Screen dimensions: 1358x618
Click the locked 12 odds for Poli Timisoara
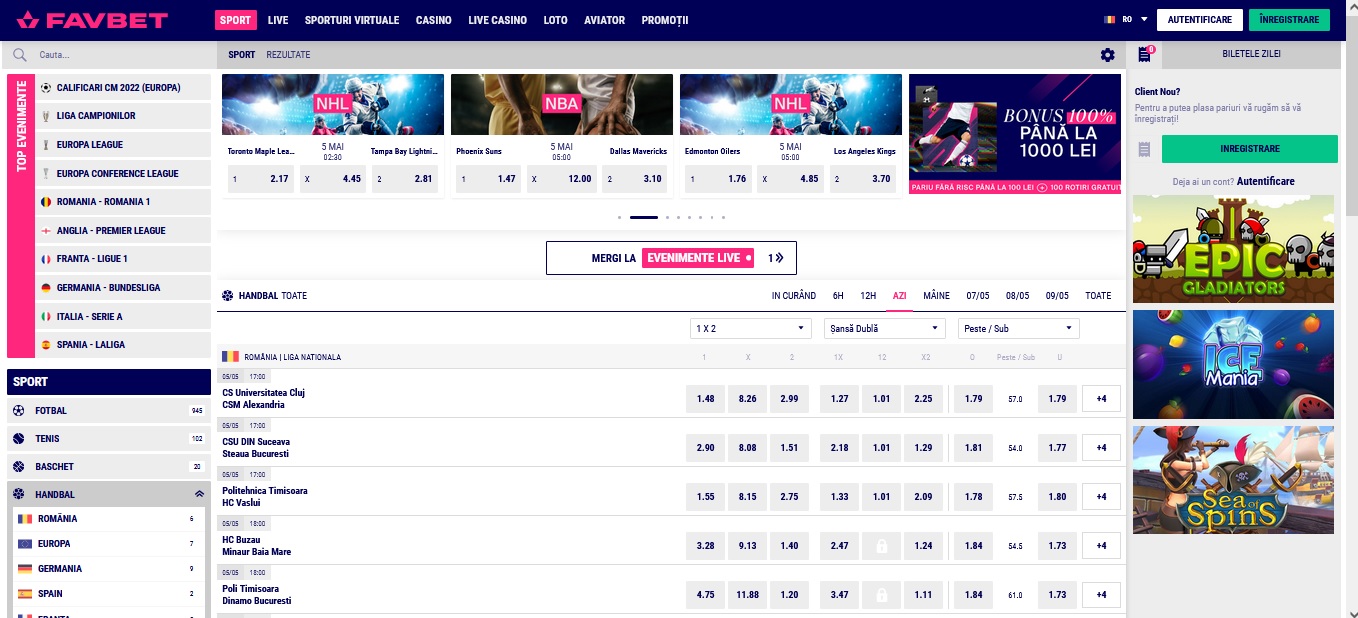[881, 595]
